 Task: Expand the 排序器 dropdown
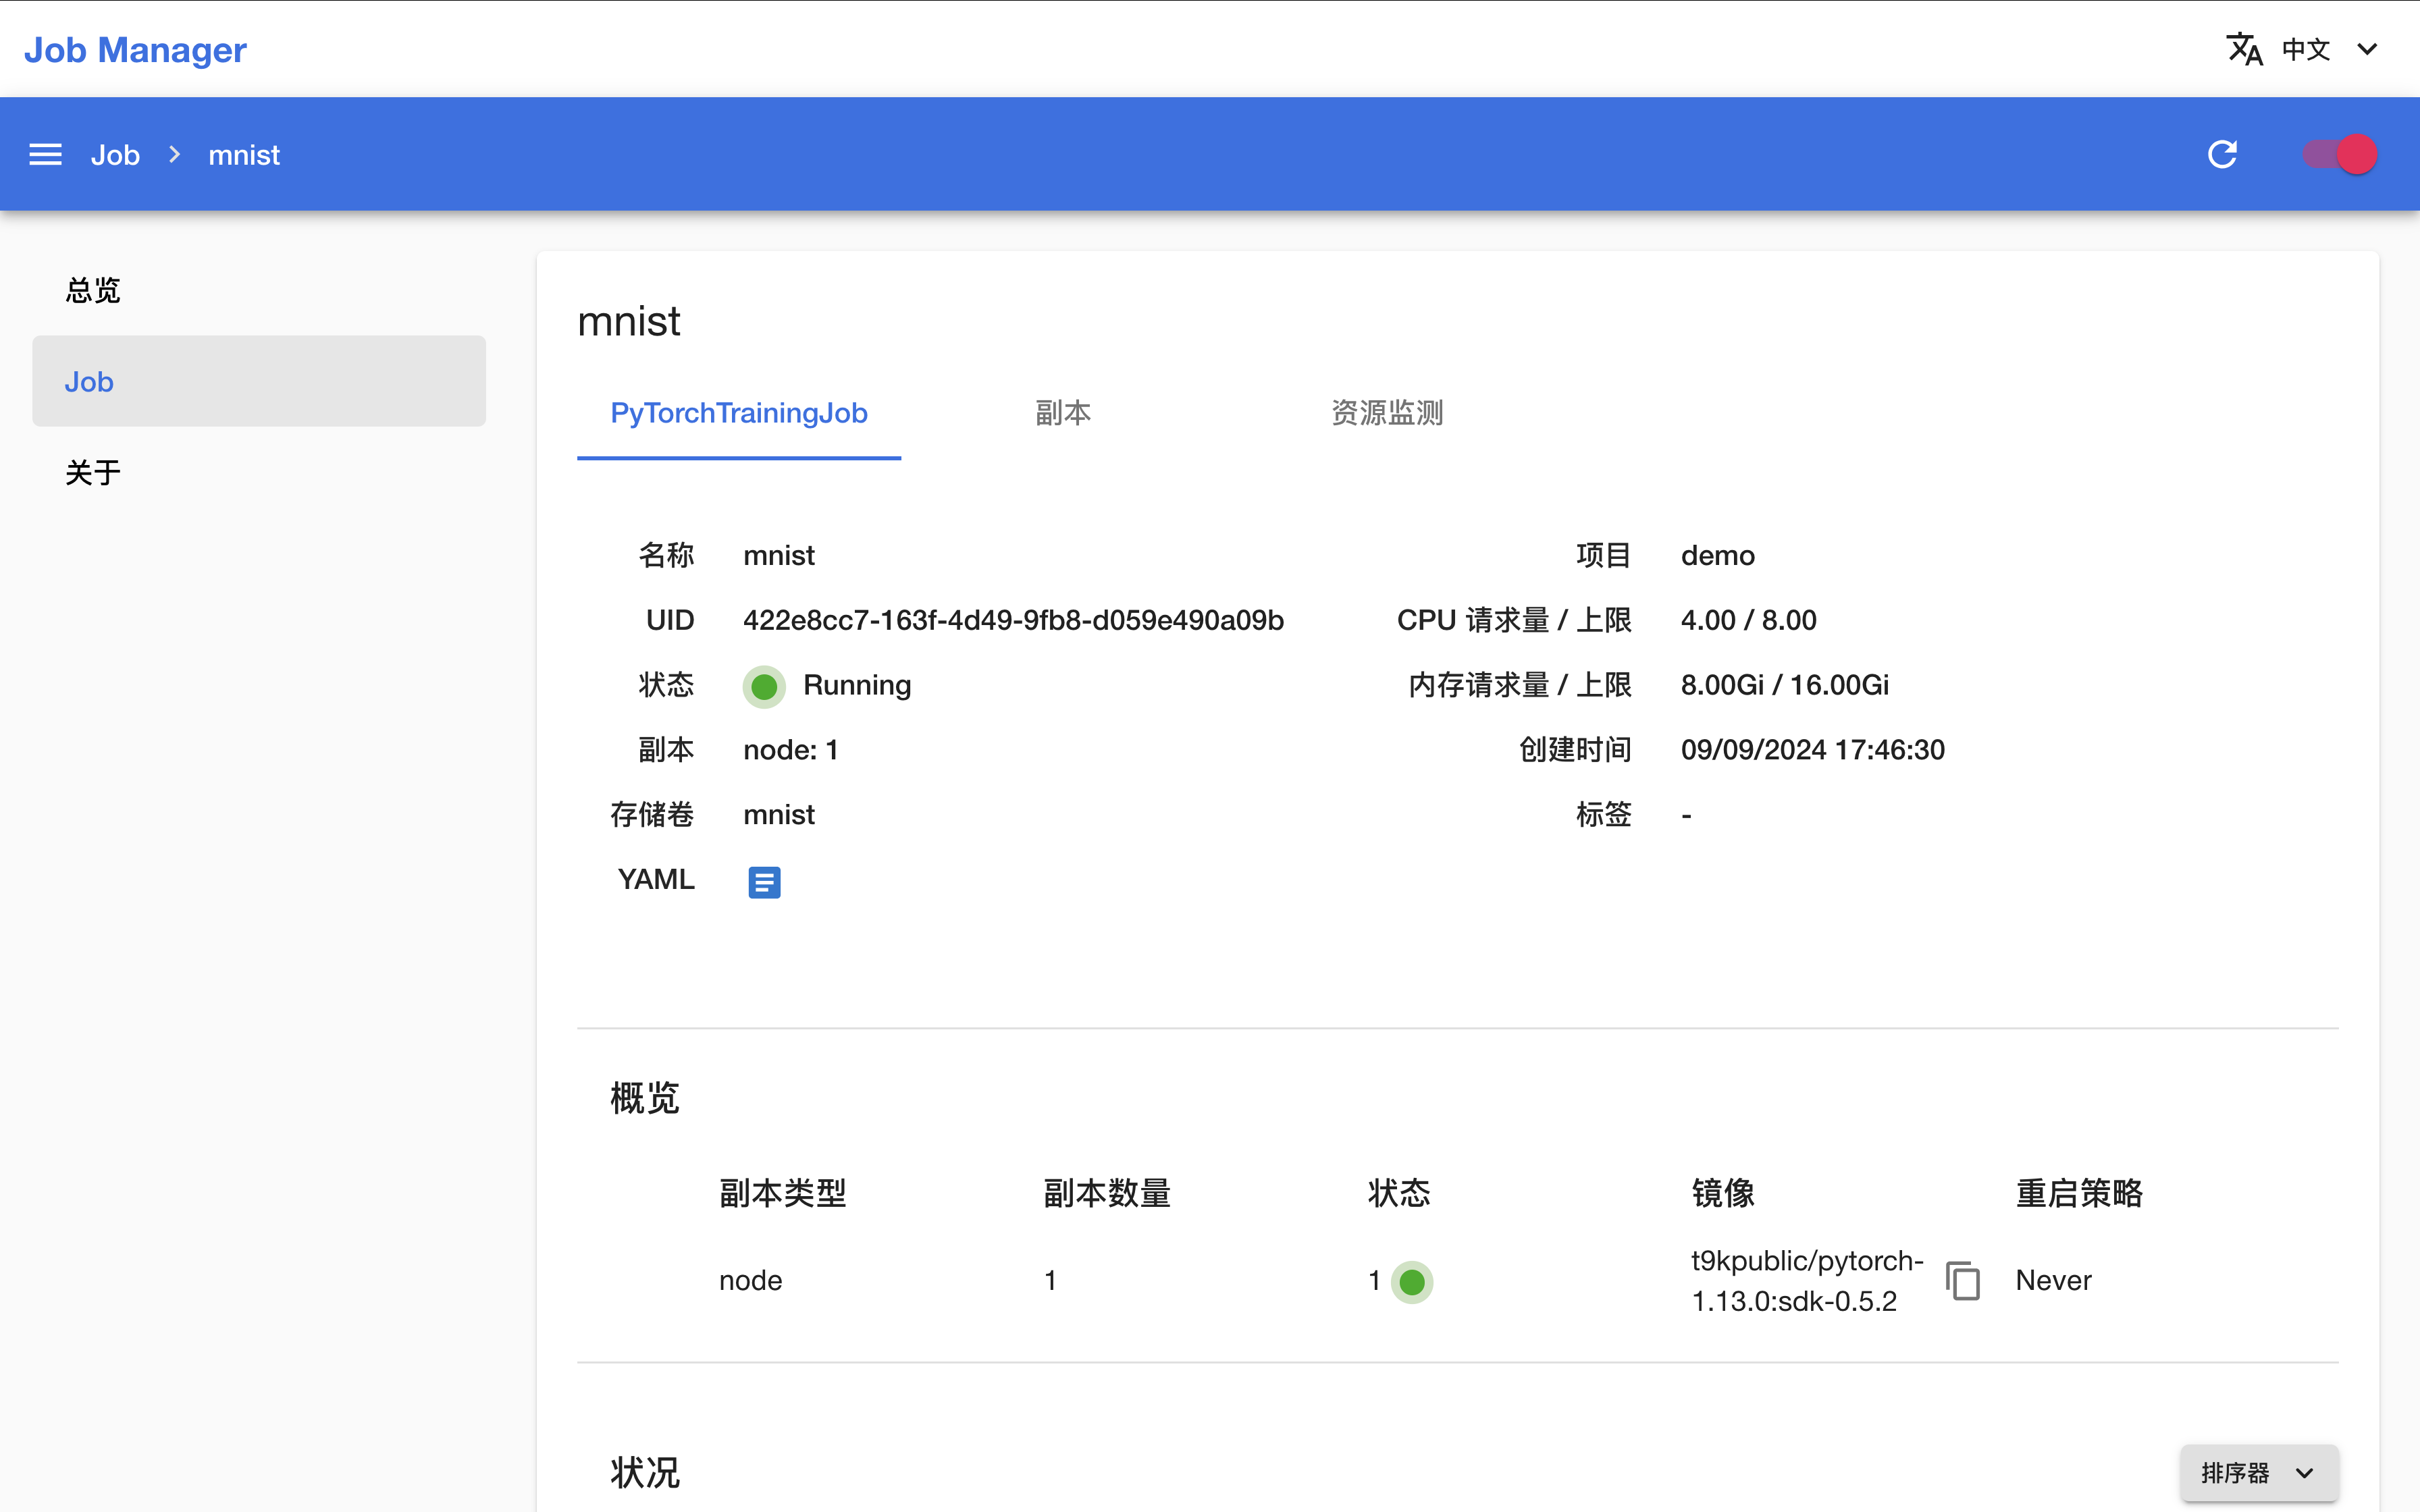[2259, 1472]
